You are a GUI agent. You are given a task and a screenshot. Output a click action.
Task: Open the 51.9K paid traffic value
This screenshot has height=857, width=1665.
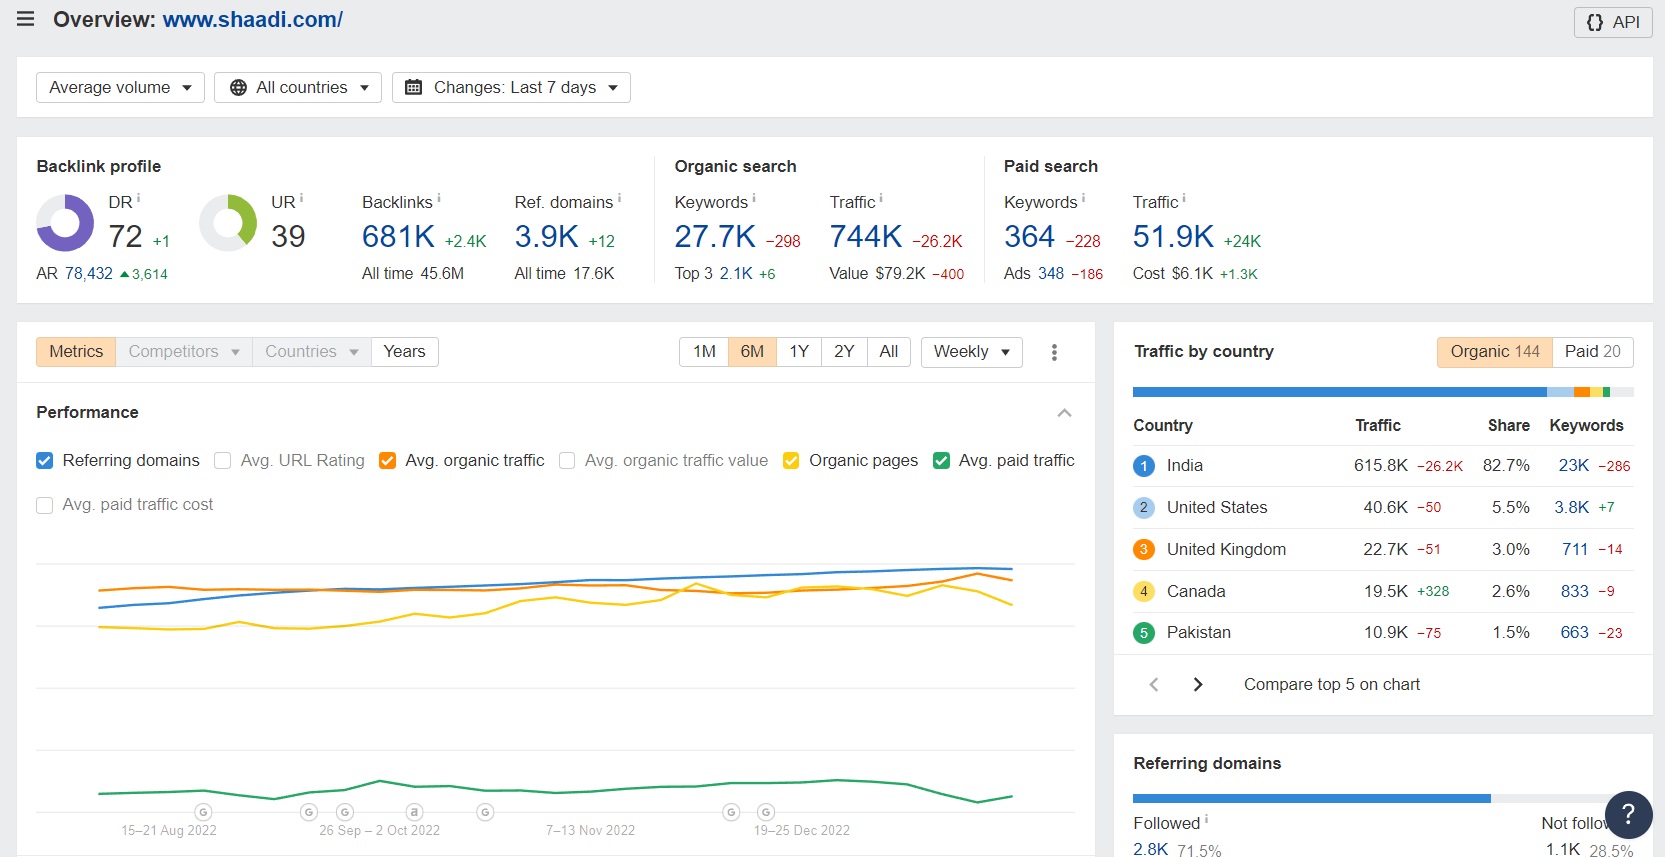tap(1173, 236)
